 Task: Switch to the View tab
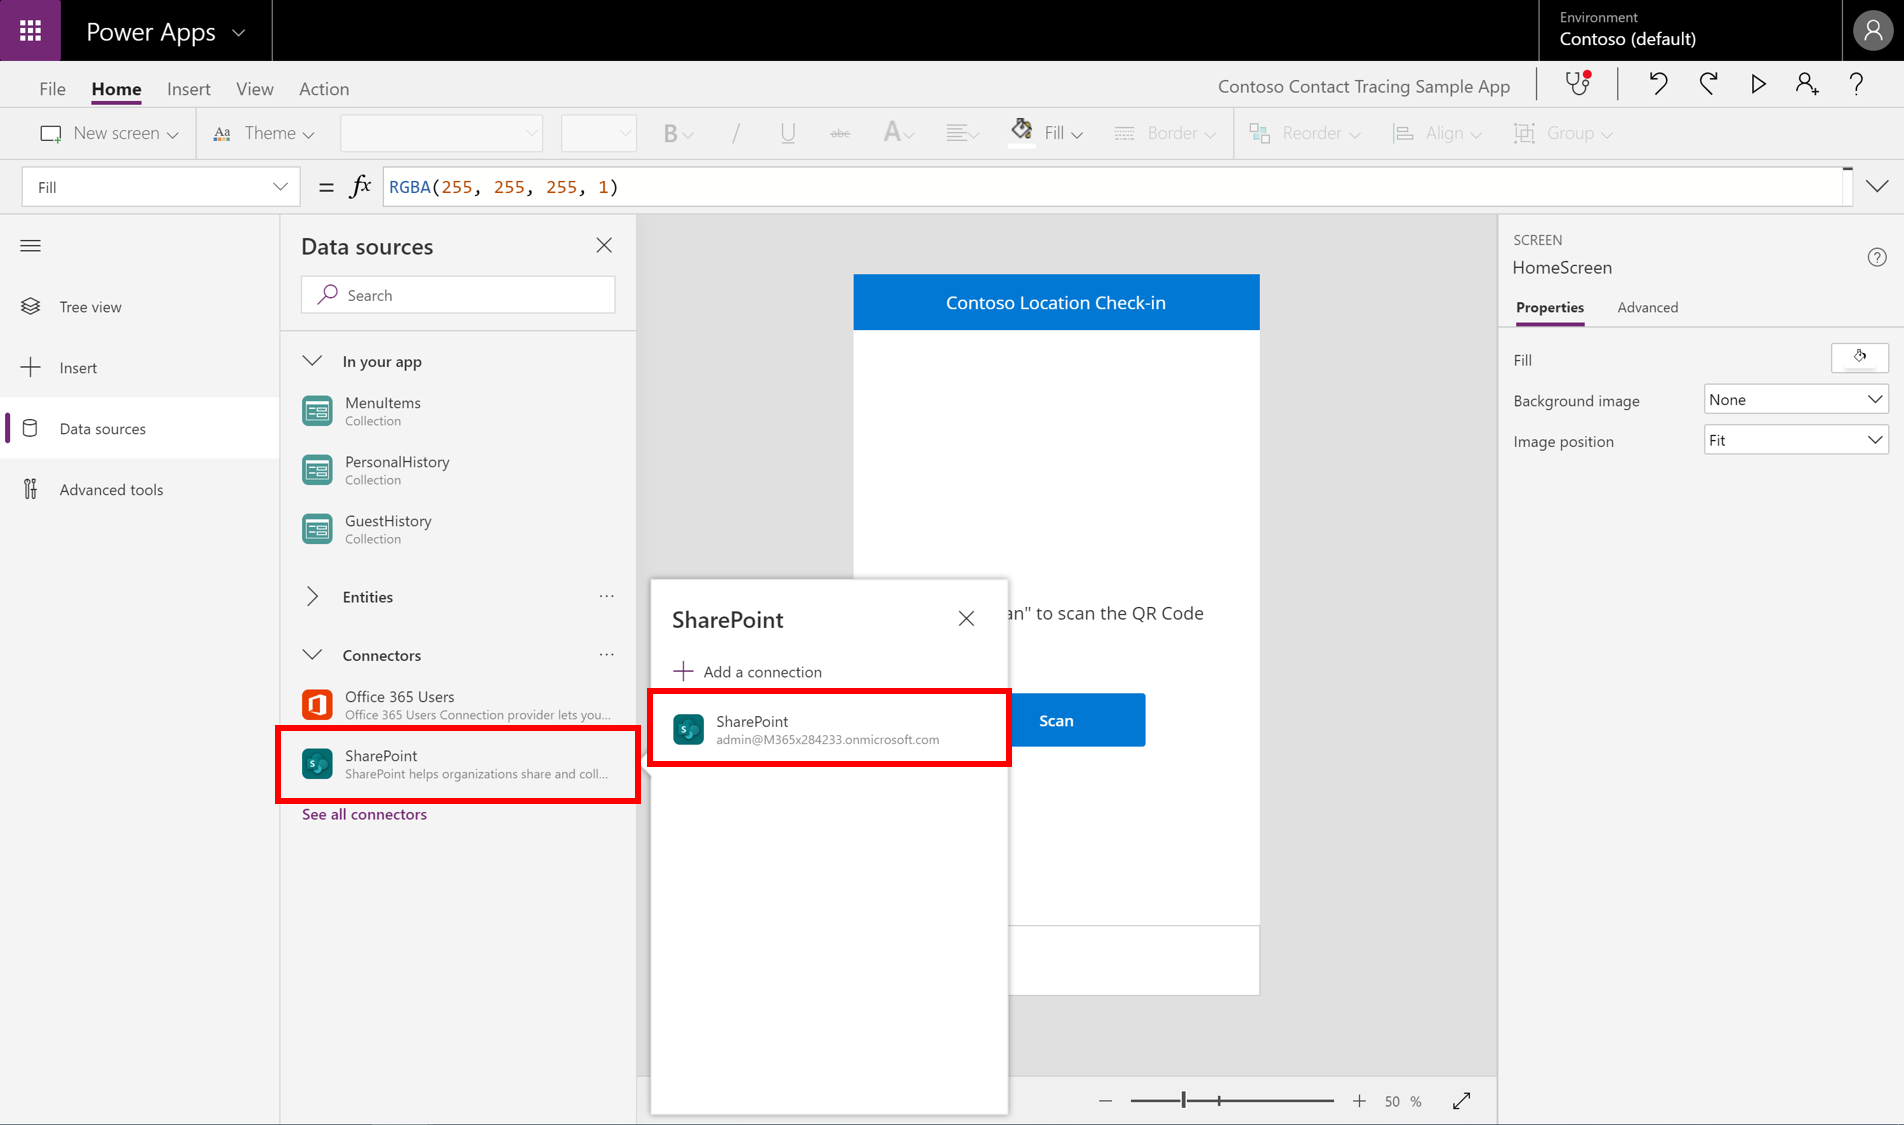[x=255, y=88]
